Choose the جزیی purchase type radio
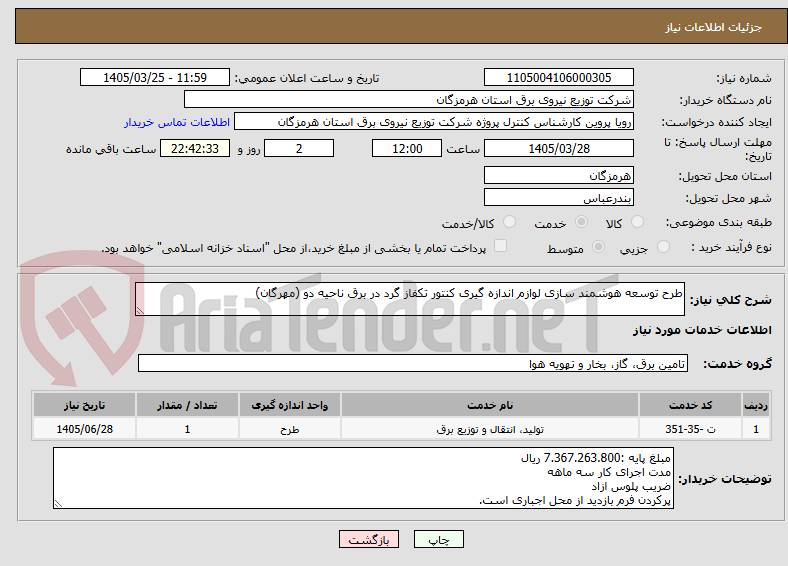 click(663, 247)
